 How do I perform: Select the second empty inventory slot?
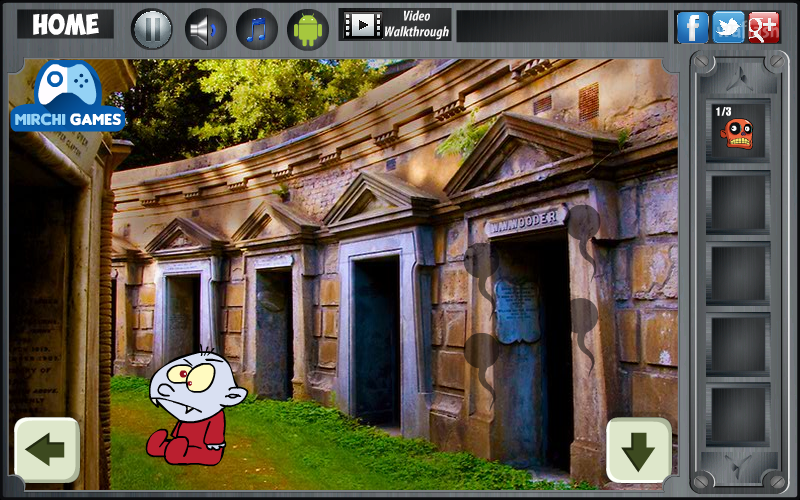click(x=738, y=273)
